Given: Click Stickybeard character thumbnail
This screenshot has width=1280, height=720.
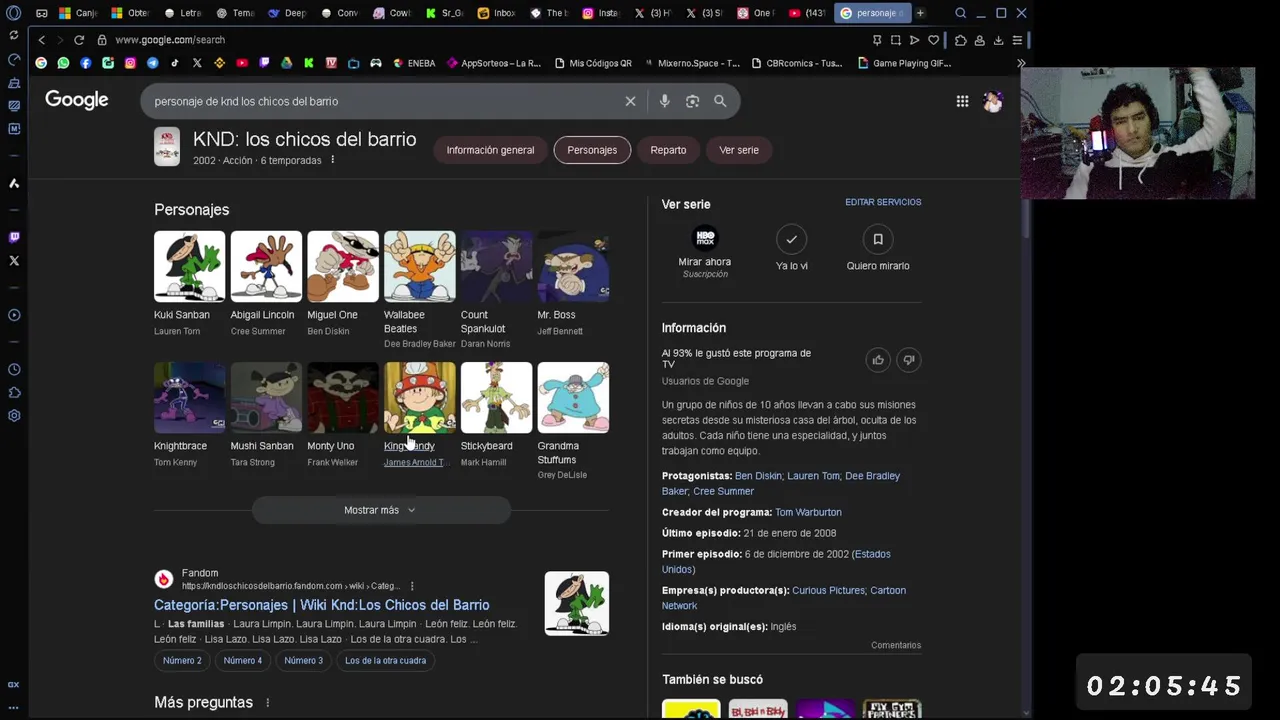Looking at the screenshot, I should (496, 397).
